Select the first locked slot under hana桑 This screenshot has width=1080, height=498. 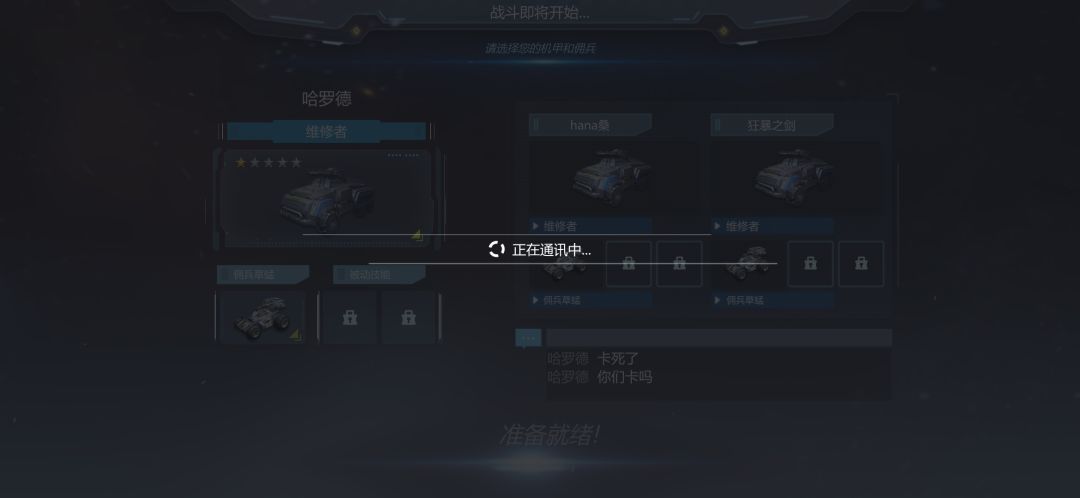[628, 264]
